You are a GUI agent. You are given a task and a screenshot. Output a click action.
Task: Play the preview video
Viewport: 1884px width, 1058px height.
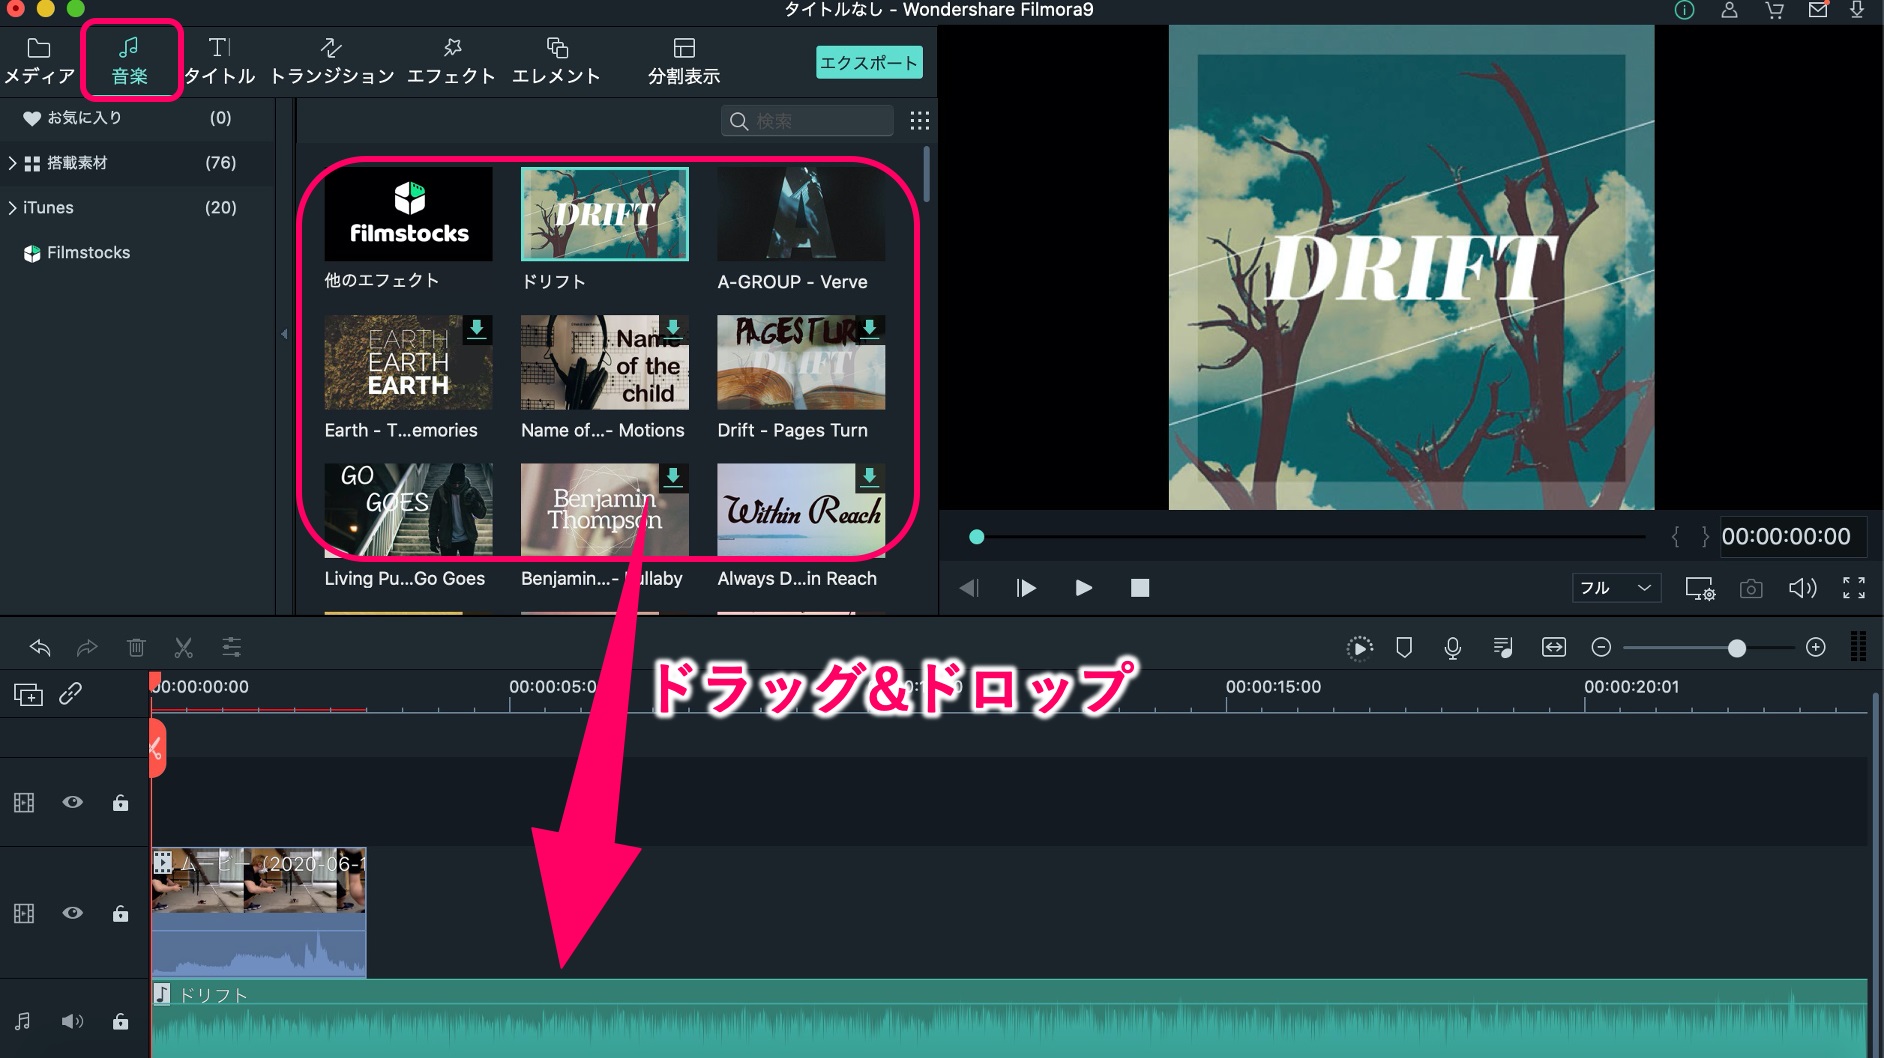pyautogui.click(x=1083, y=588)
